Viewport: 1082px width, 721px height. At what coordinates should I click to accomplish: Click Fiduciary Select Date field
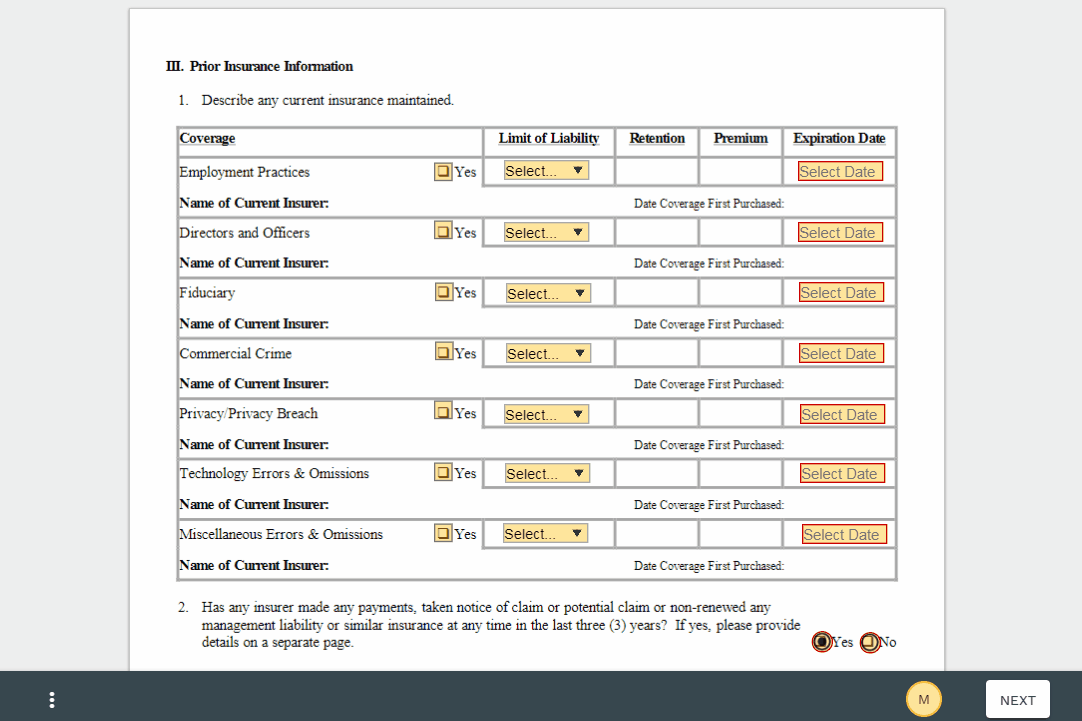coord(841,293)
